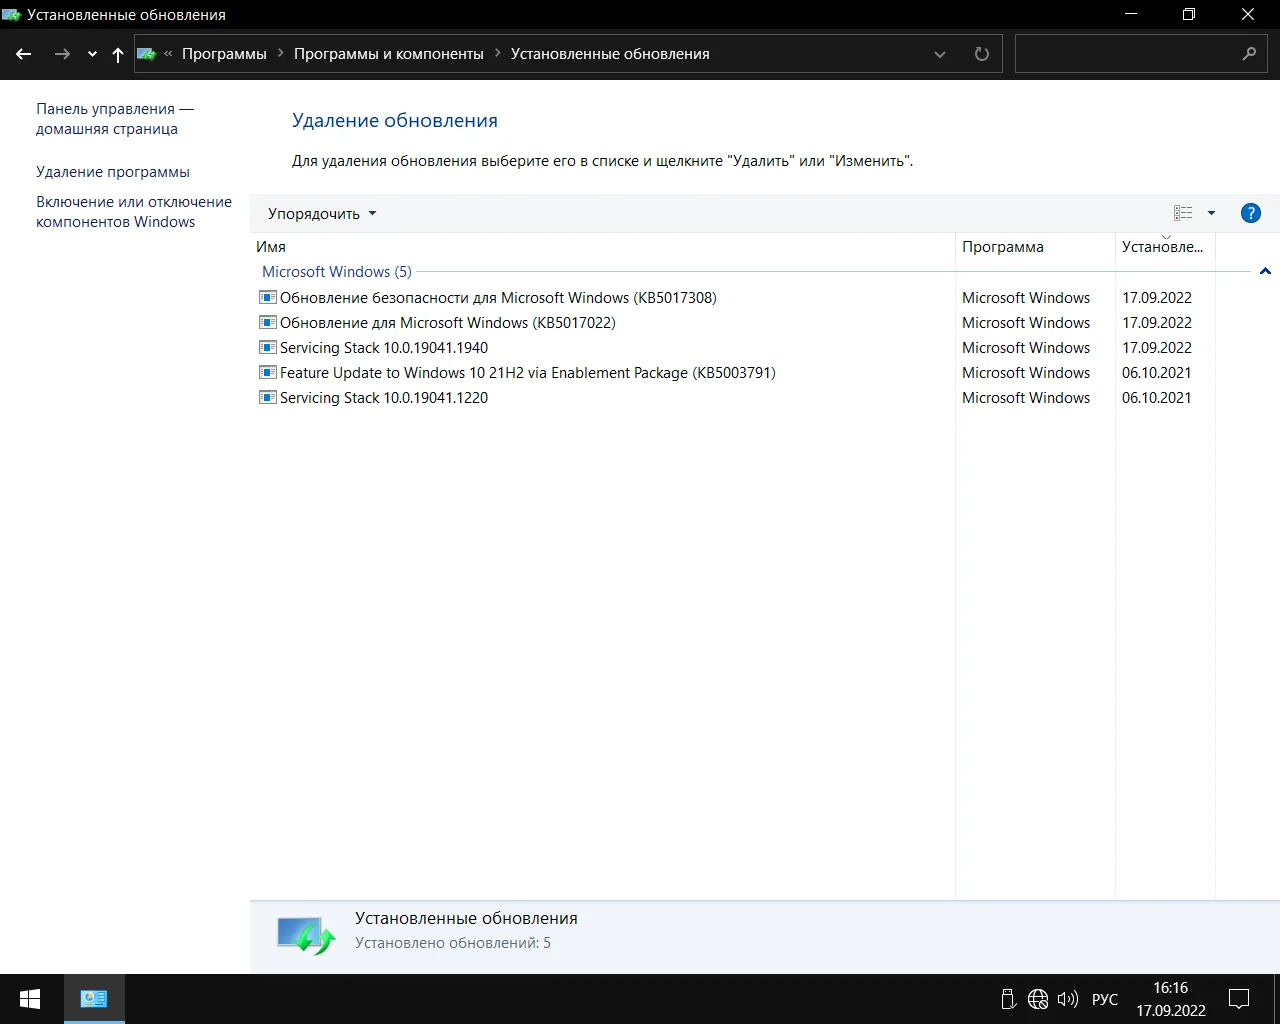Collapse the Microsoft Windows (5) group
The height and width of the screenshot is (1024, 1280).
(1265, 272)
